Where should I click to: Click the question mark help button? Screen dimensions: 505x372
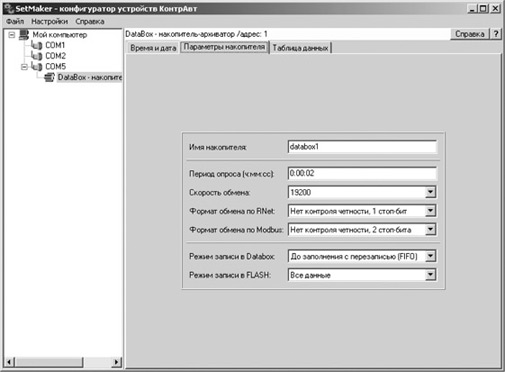click(496, 34)
